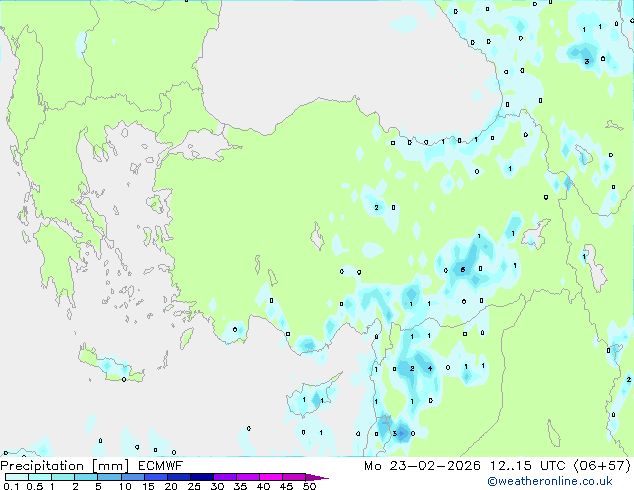Screen dimensions: 634x490
Task: Pick the 10–15 mm legend color box
Action: click(x=132, y=477)
